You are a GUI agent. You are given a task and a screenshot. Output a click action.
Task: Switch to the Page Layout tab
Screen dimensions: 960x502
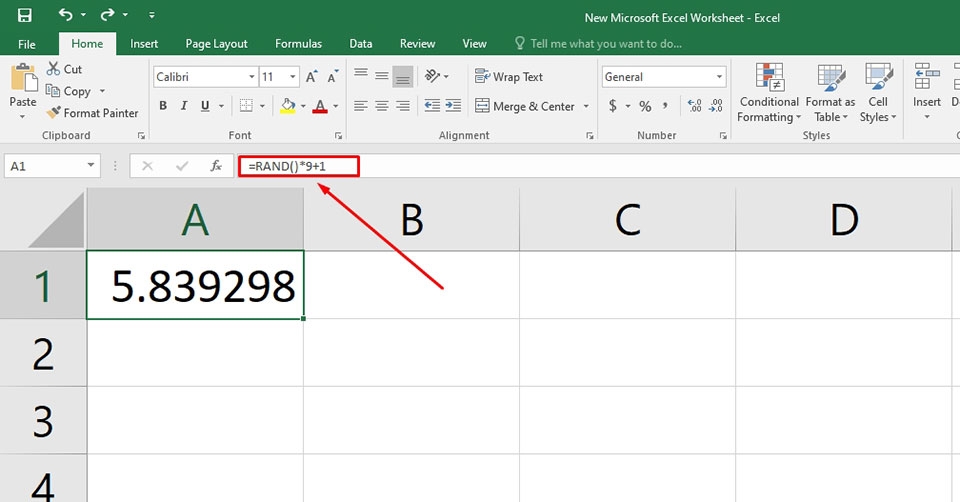coord(216,44)
